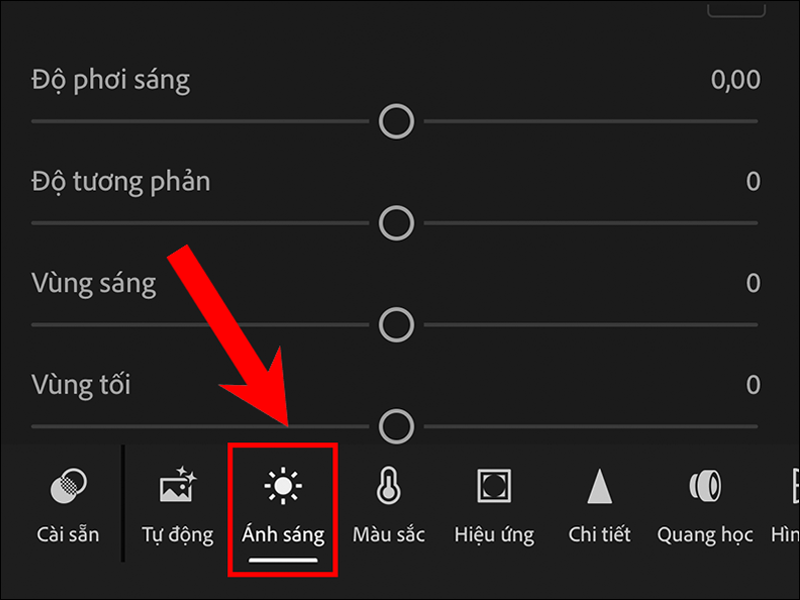The height and width of the screenshot is (600, 800).
Task: Click the Vùng tối value field
Action: 753,385
